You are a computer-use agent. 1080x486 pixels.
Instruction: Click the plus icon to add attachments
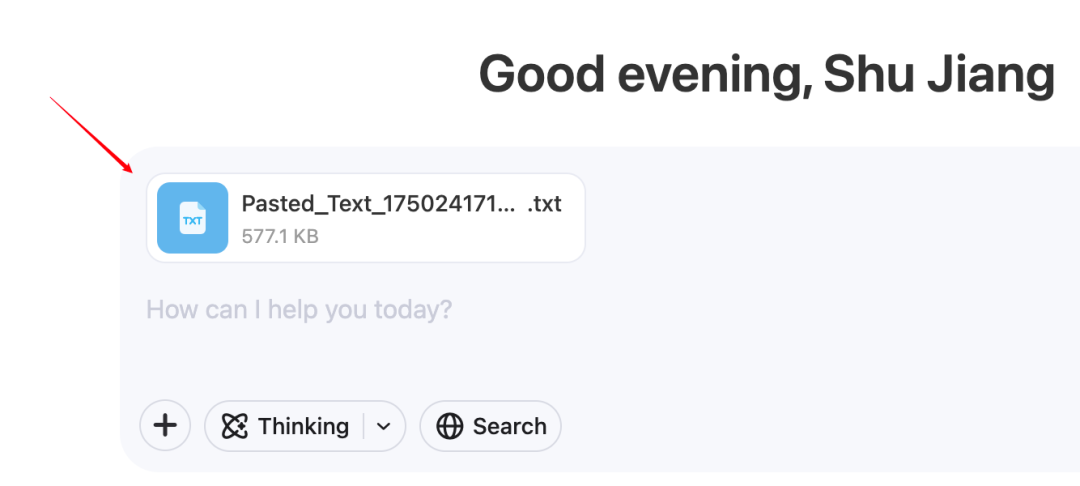pyautogui.click(x=165, y=426)
